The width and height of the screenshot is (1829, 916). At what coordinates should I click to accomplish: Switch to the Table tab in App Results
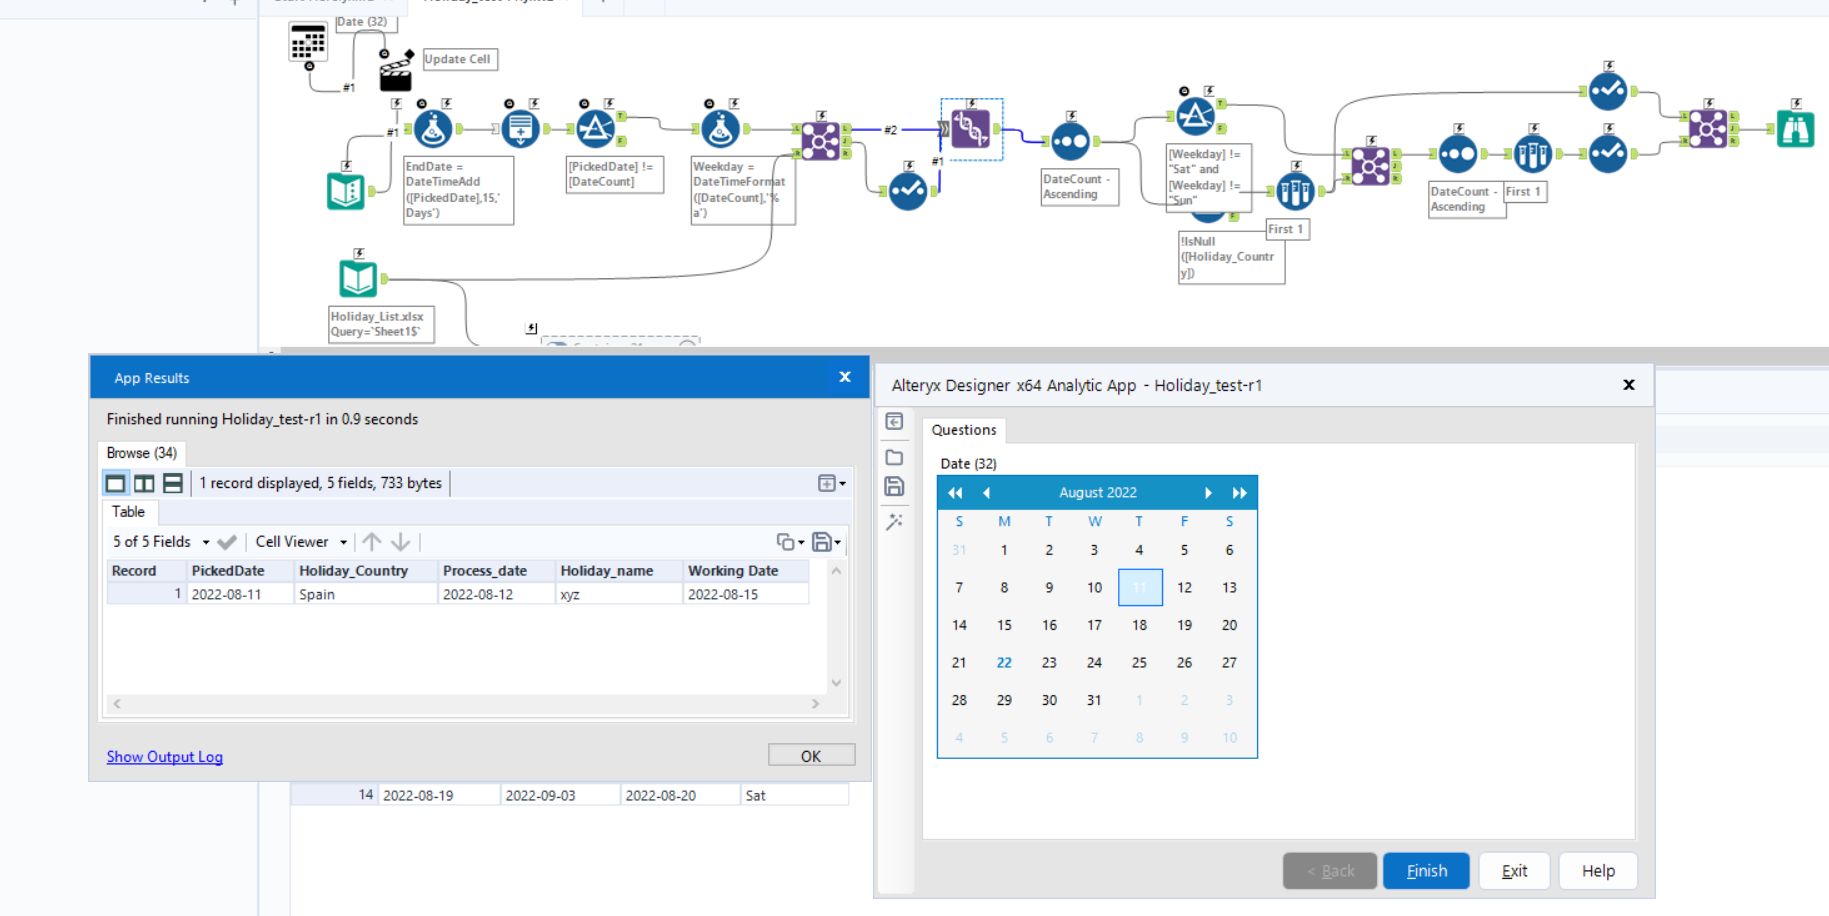click(128, 512)
